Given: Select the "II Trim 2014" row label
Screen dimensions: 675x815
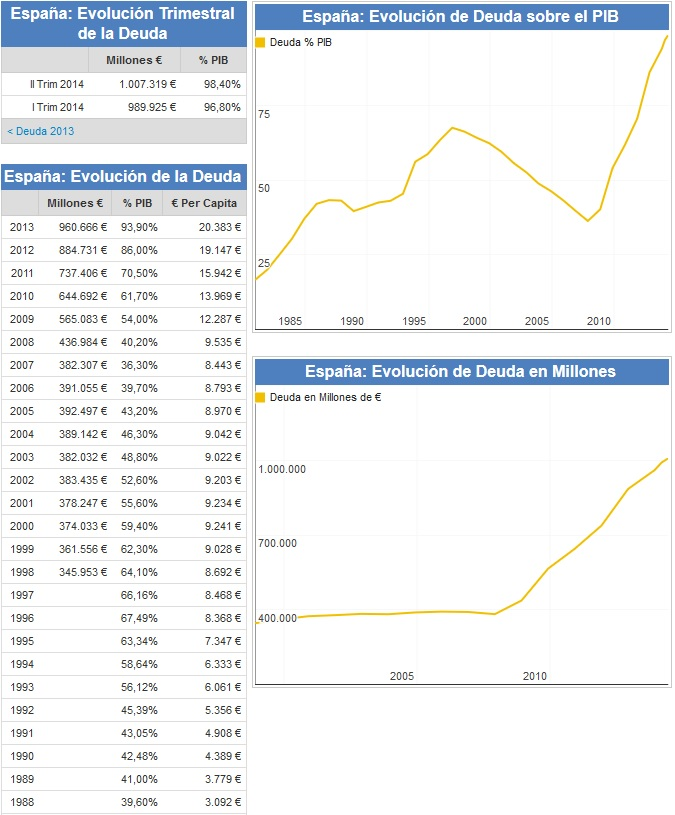Looking at the screenshot, I should (x=57, y=84).
